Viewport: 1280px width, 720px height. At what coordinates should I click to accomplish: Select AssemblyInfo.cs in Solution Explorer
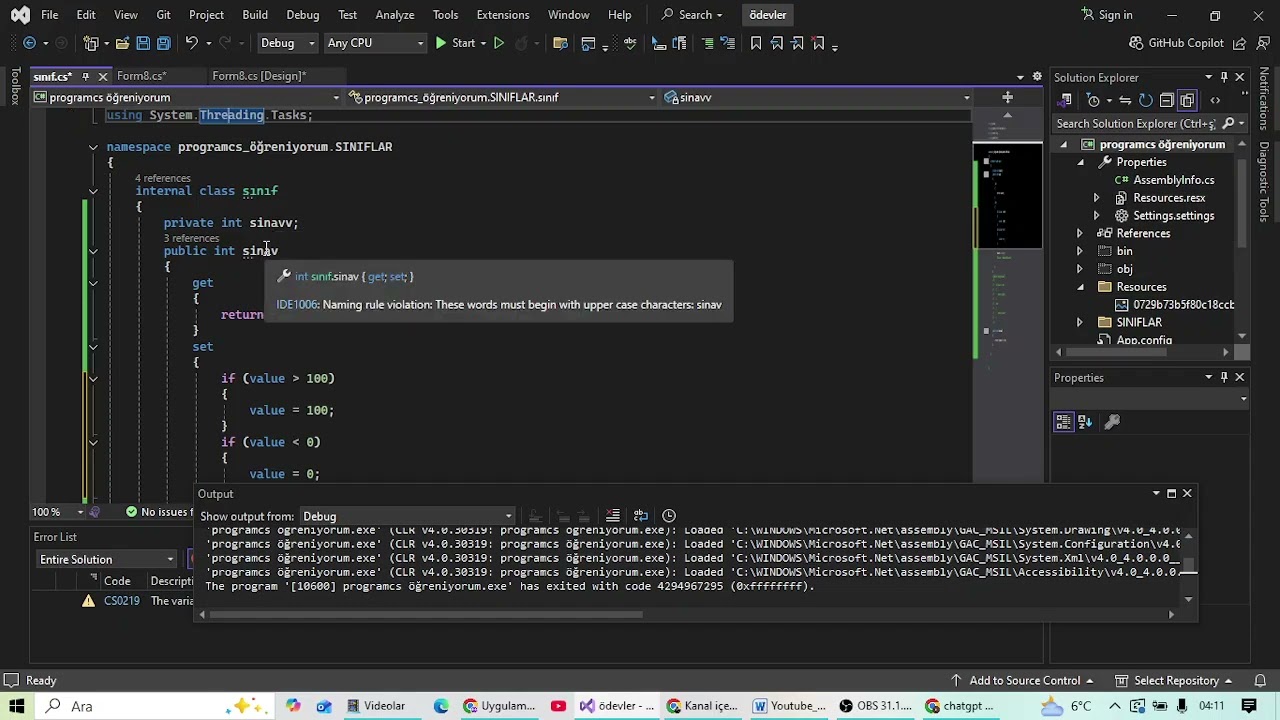pyautogui.click(x=1173, y=180)
